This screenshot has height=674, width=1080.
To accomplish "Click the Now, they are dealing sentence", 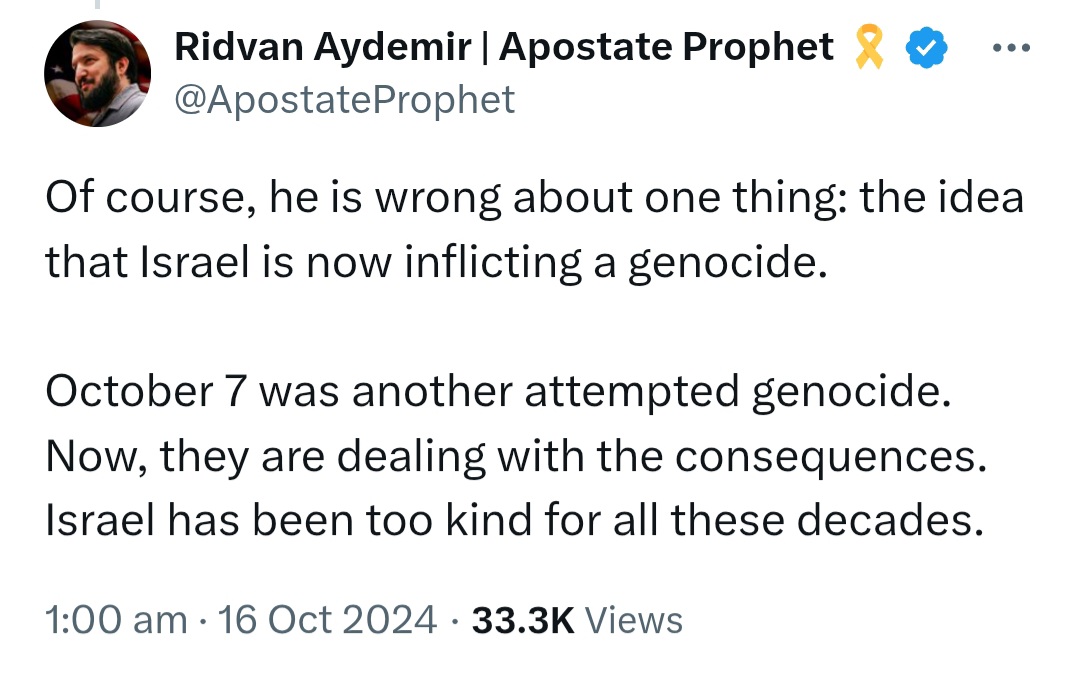I will (516, 456).
